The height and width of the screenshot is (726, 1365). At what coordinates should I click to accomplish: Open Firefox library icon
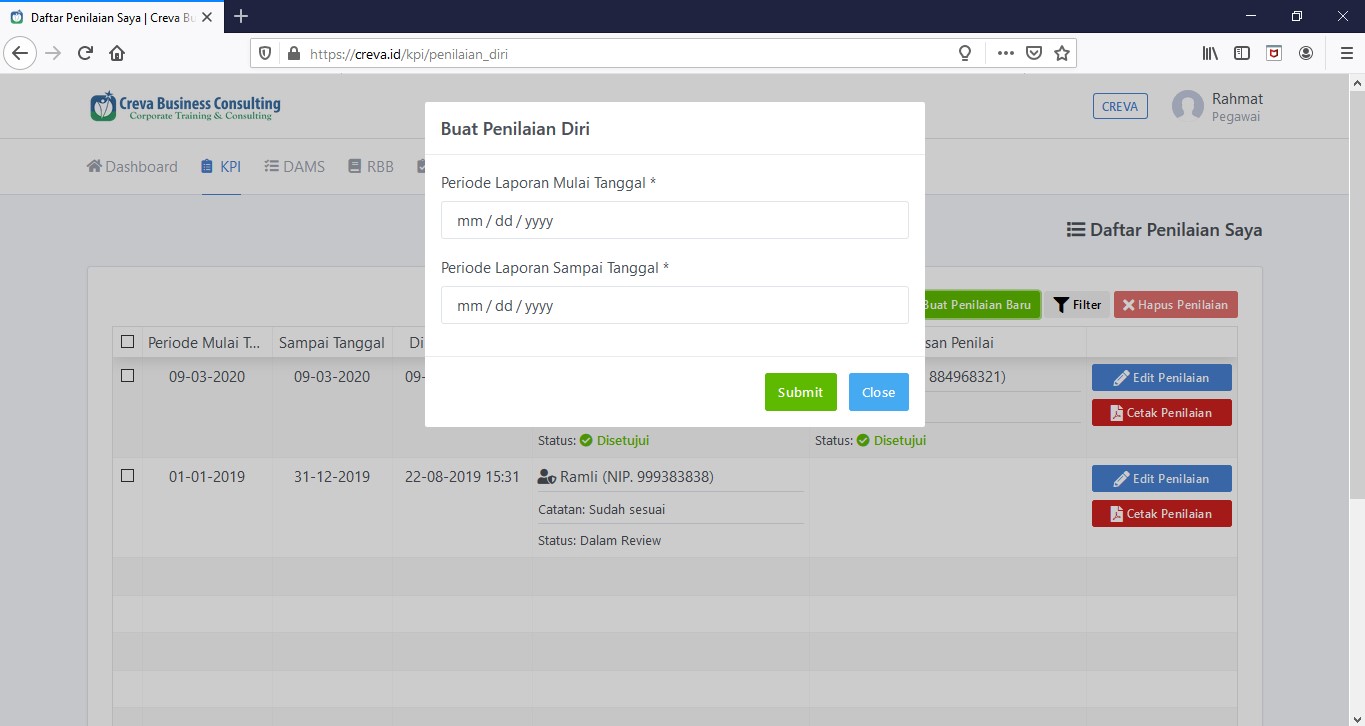pos(1211,54)
